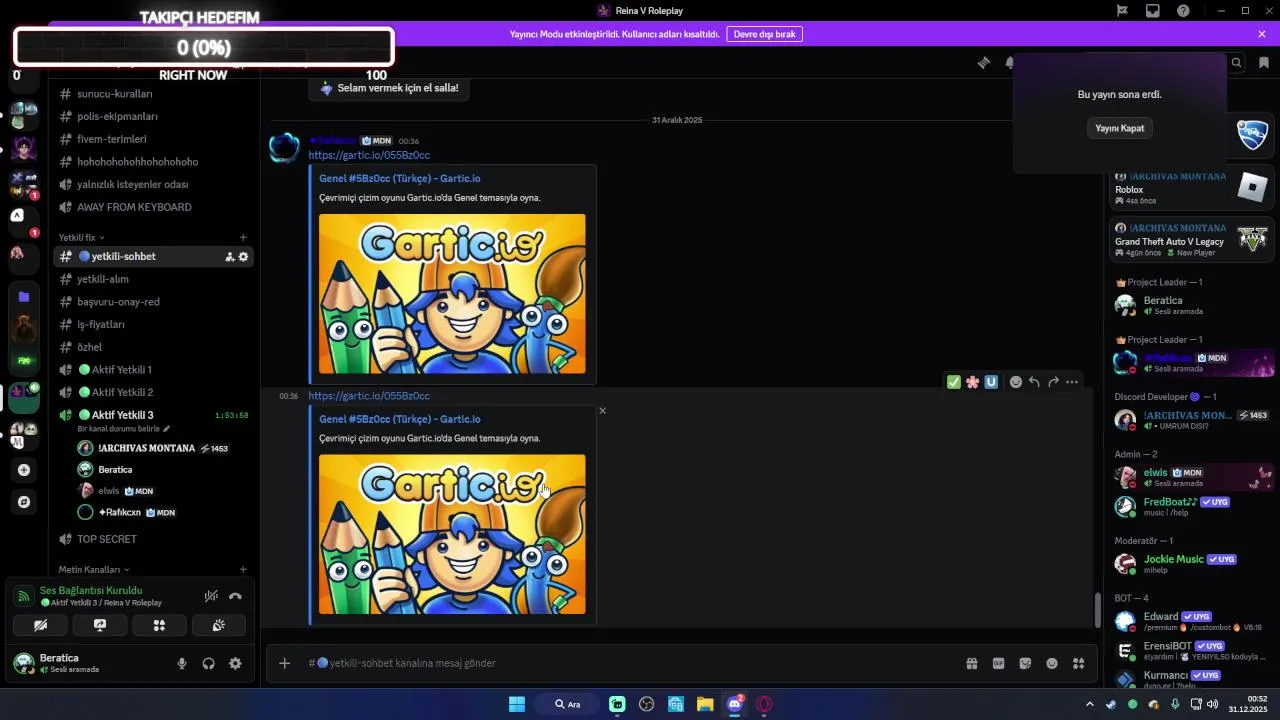Open apps launcher in chat bar
This screenshot has width=1280, height=720.
pyautogui.click(x=1078, y=663)
